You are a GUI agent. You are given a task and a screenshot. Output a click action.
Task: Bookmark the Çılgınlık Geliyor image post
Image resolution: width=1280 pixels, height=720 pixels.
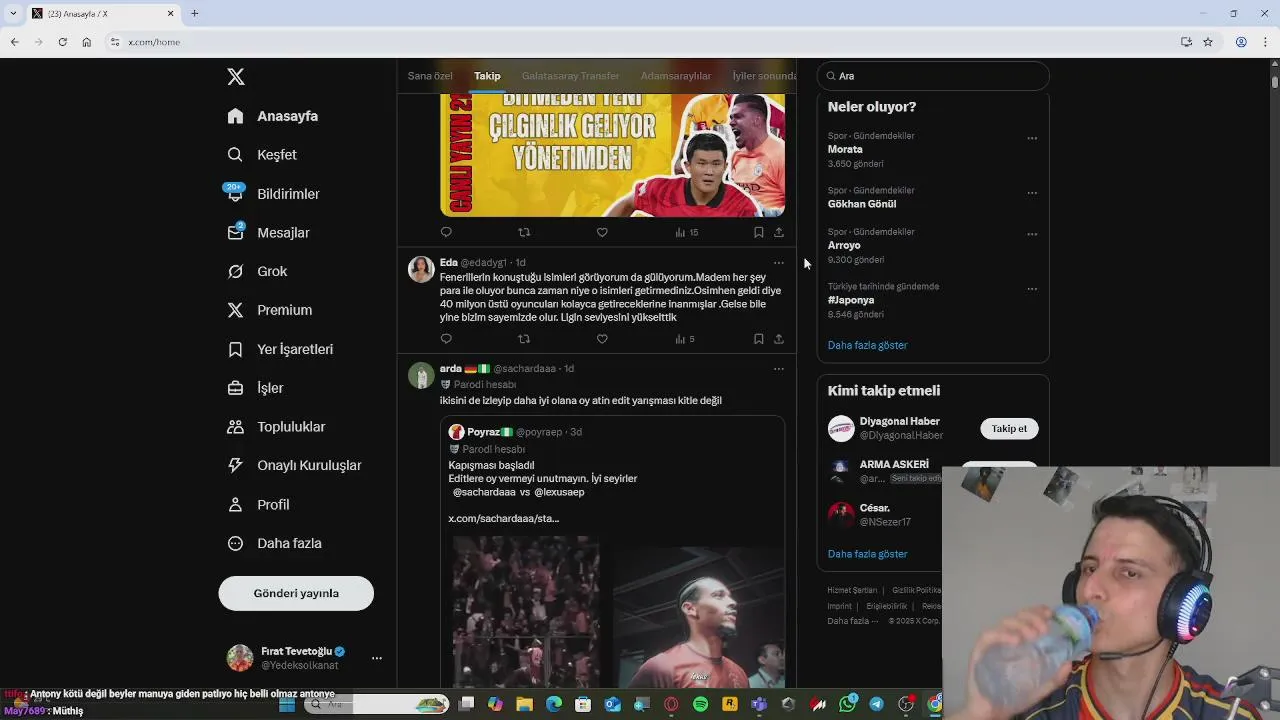(759, 232)
